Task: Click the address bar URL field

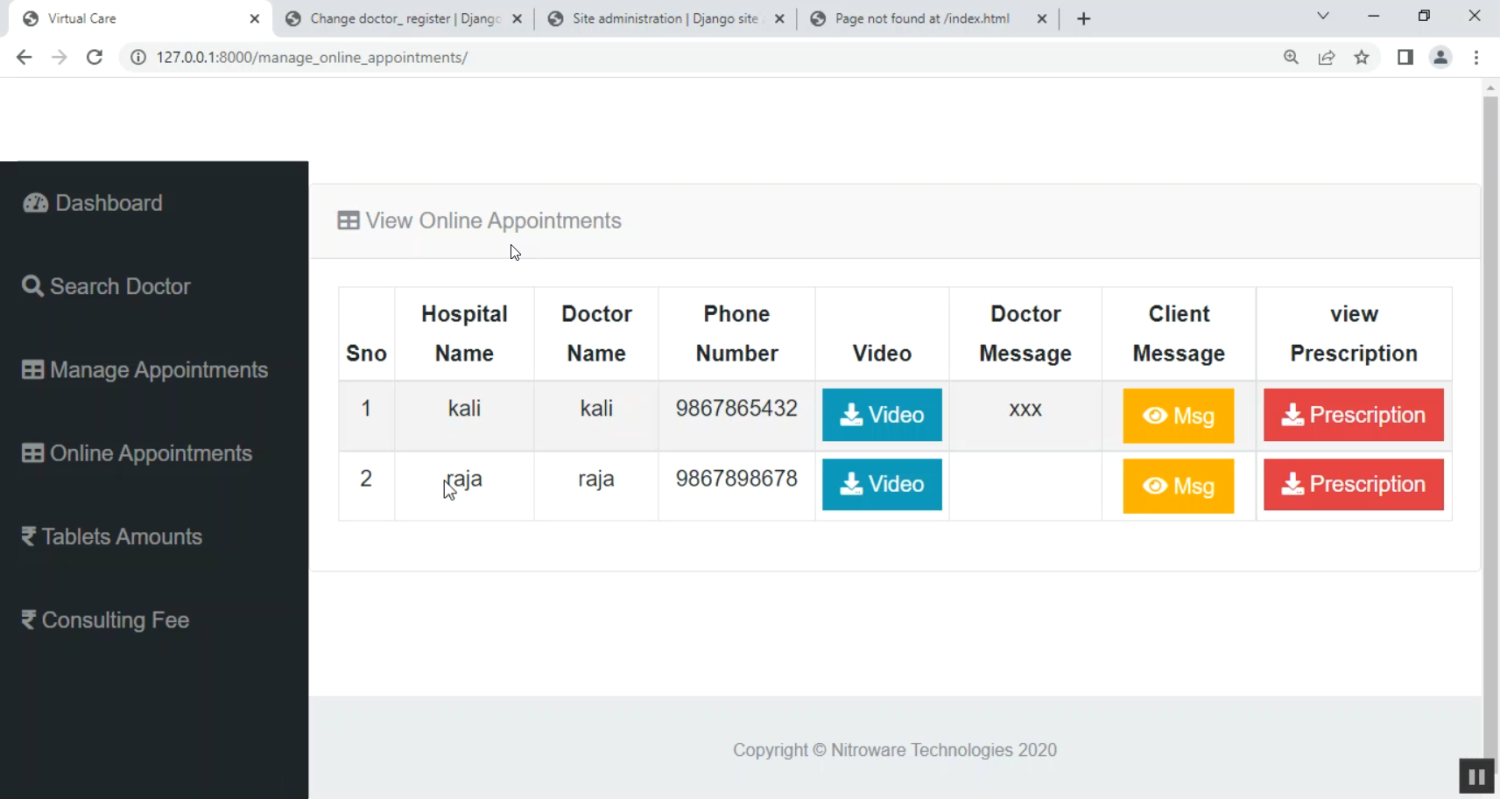Action: tap(700, 58)
